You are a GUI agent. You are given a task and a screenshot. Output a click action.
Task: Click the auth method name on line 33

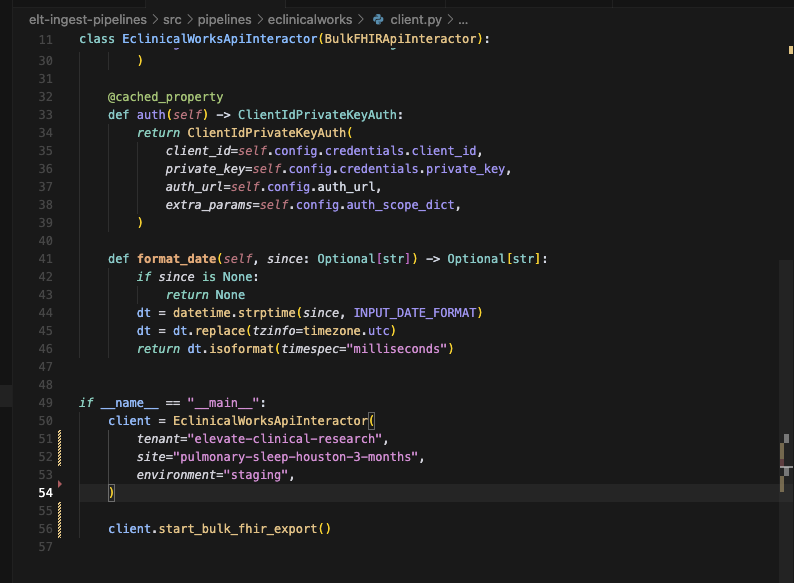pos(151,115)
